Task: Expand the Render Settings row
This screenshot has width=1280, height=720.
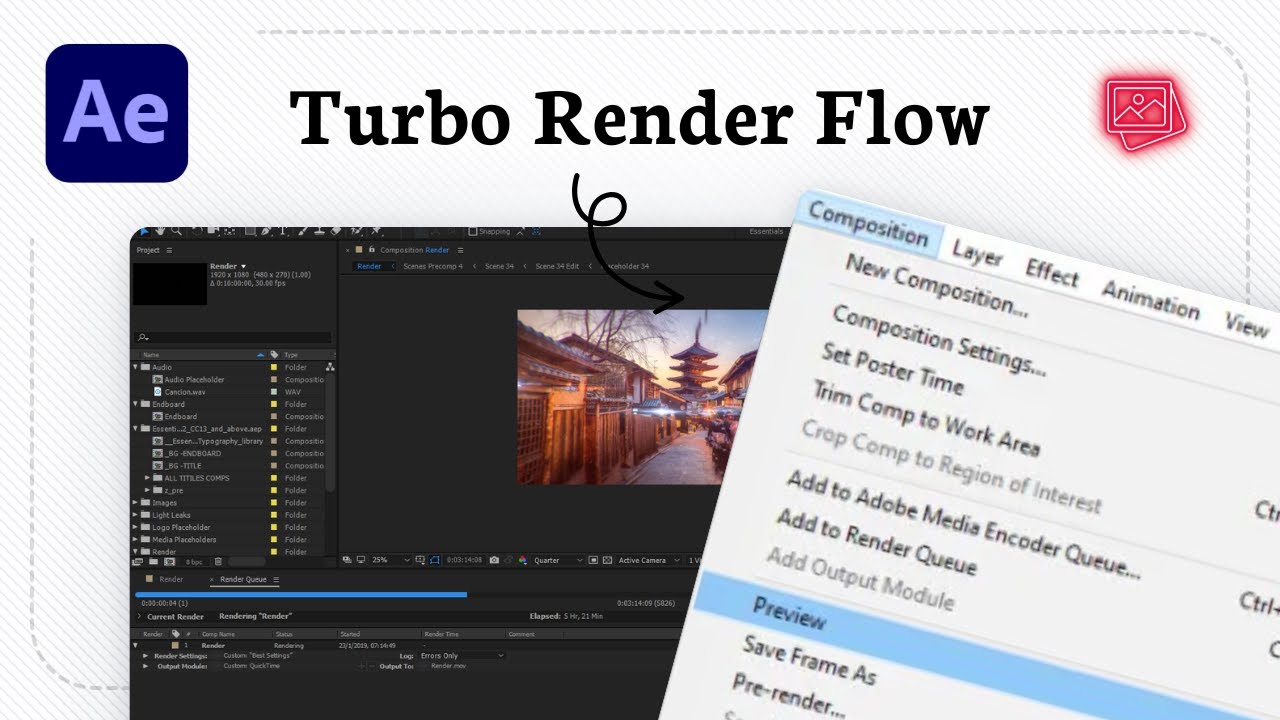Action: [x=145, y=655]
